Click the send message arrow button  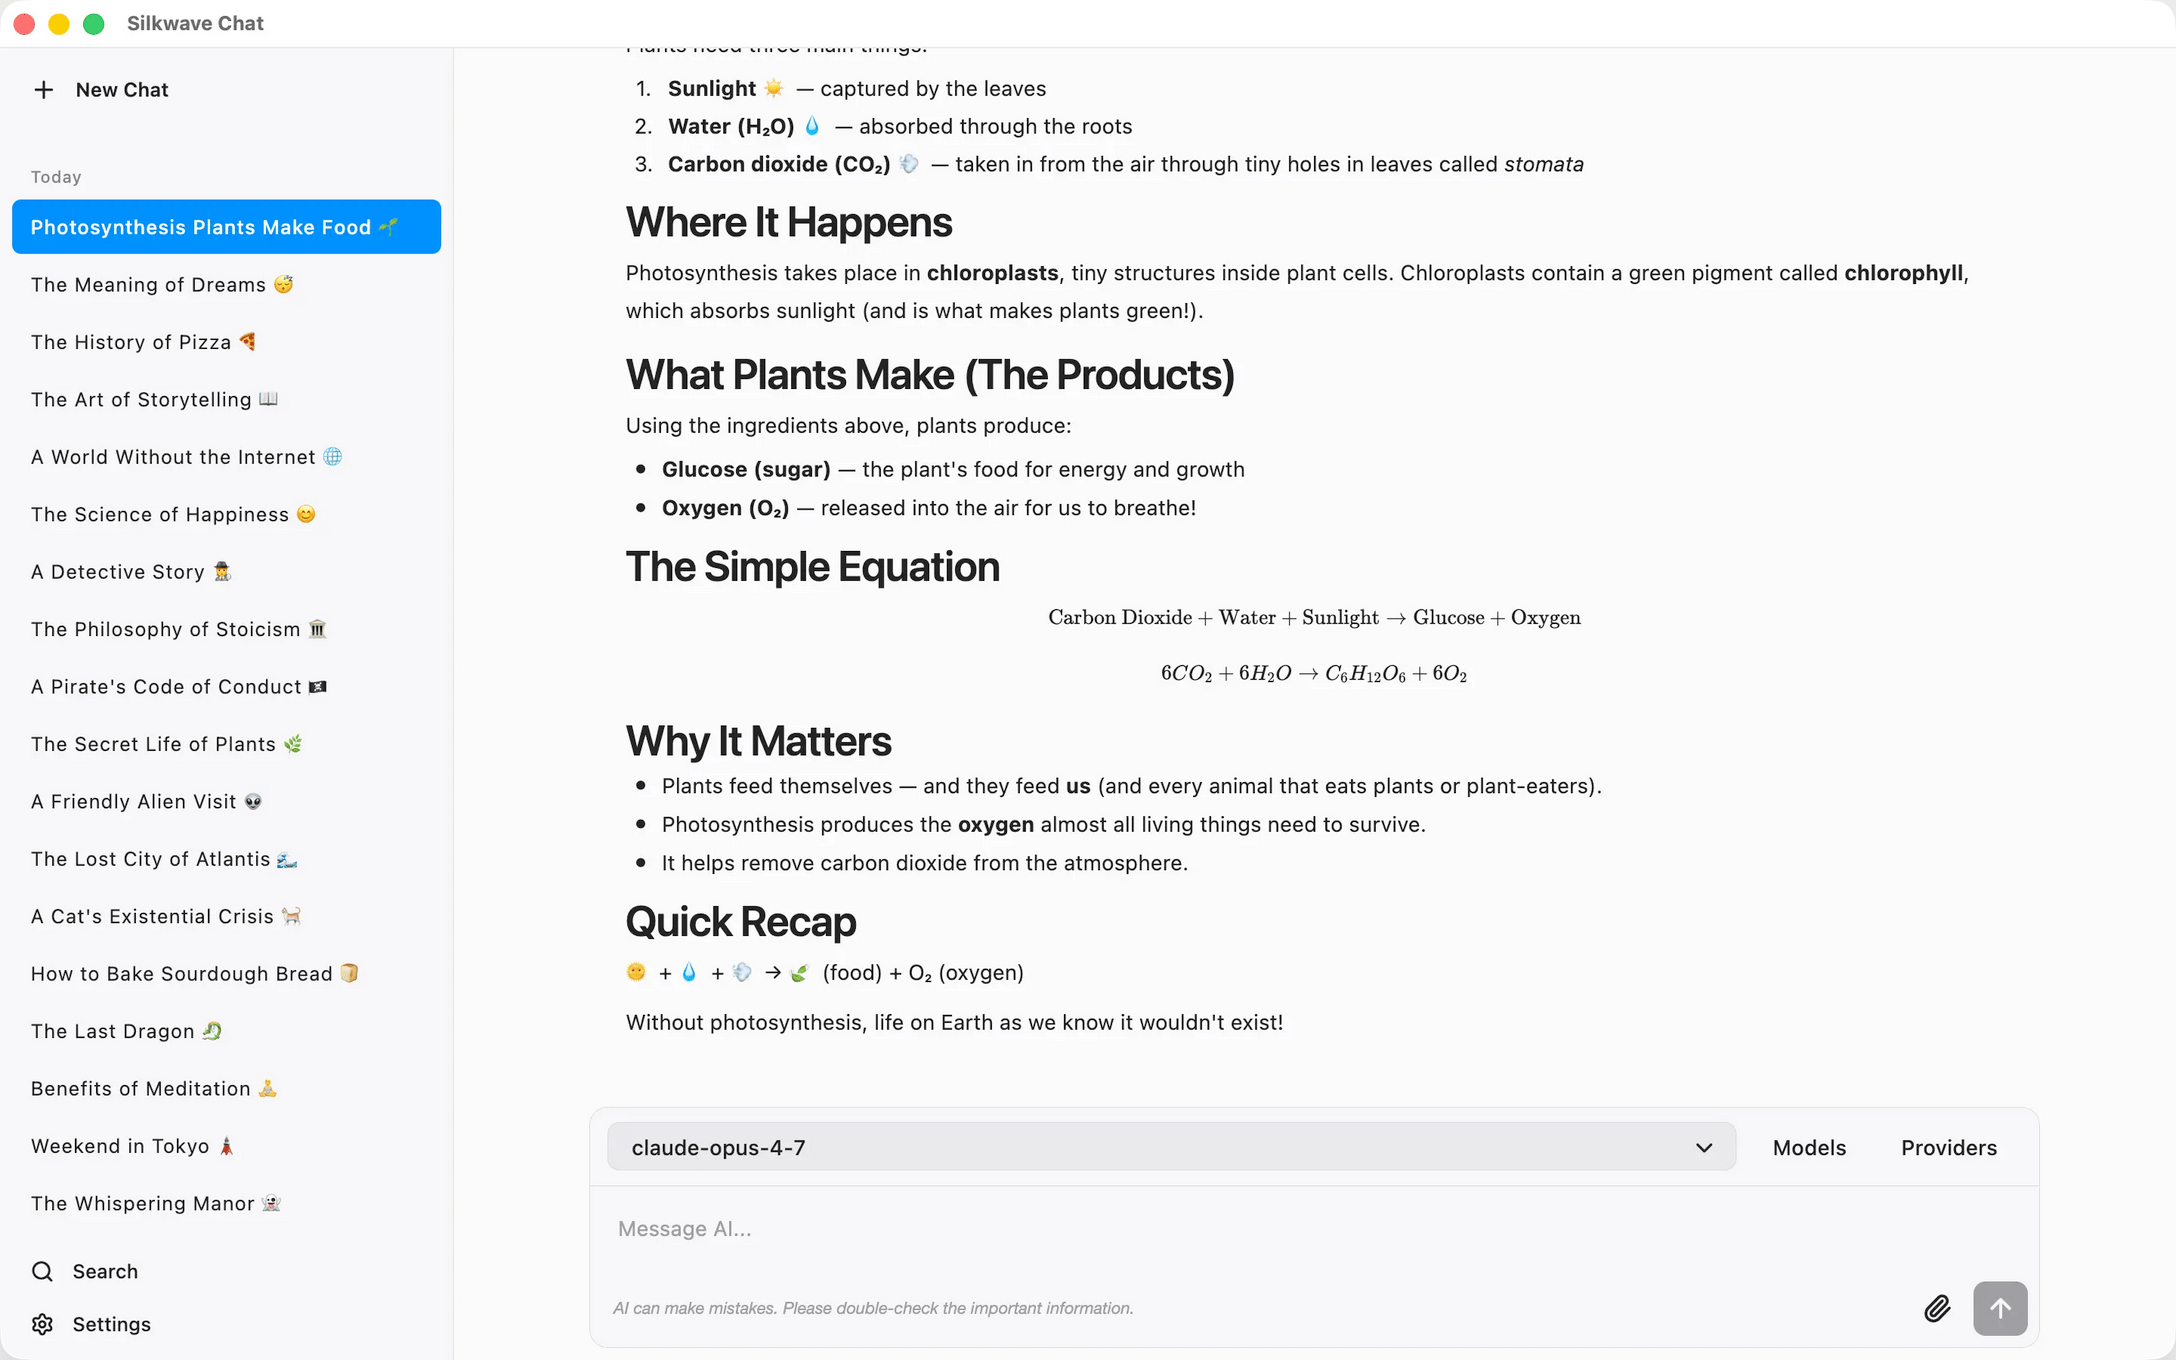pos(2000,1308)
